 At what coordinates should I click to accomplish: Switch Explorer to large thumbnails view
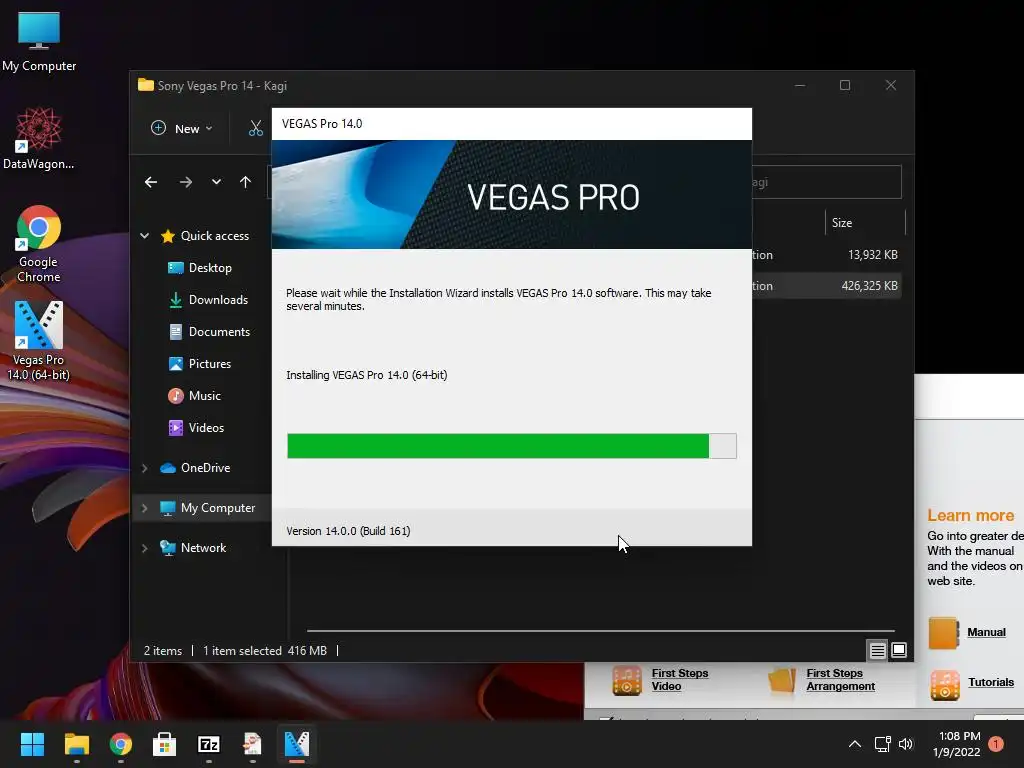click(x=899, y=650)
